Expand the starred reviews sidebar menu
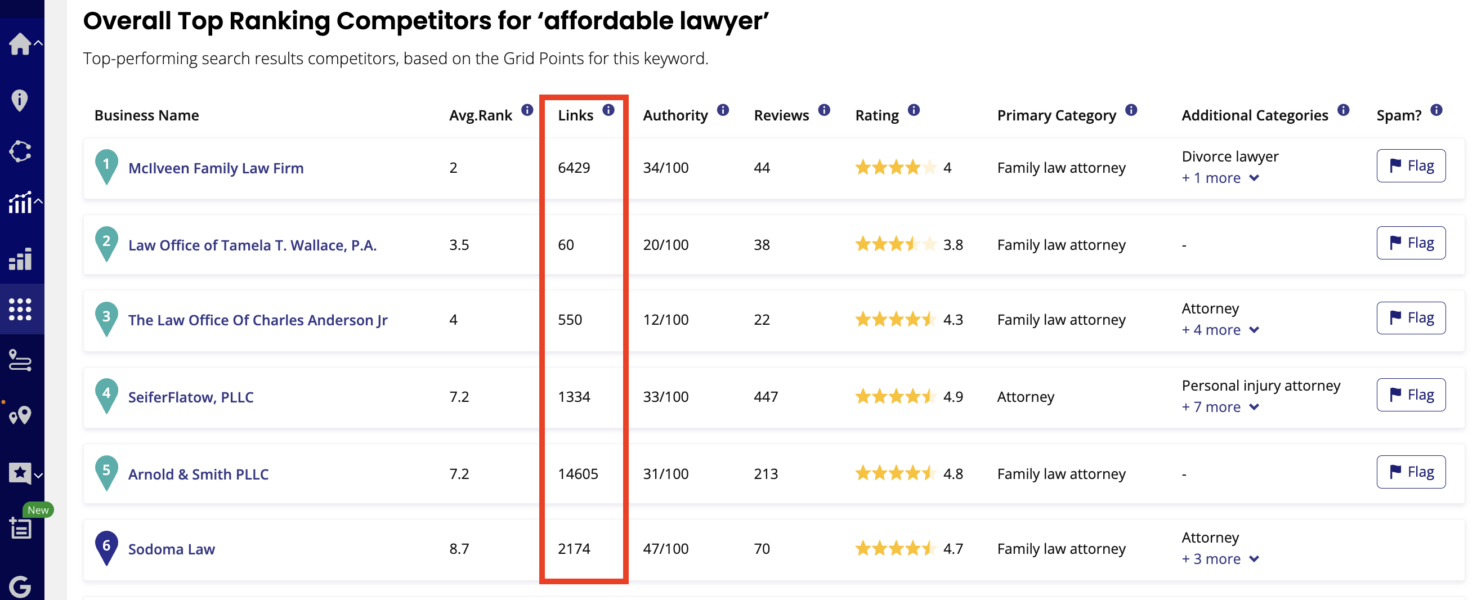Viewport: 1477px width, 600px height. point(20,472)
